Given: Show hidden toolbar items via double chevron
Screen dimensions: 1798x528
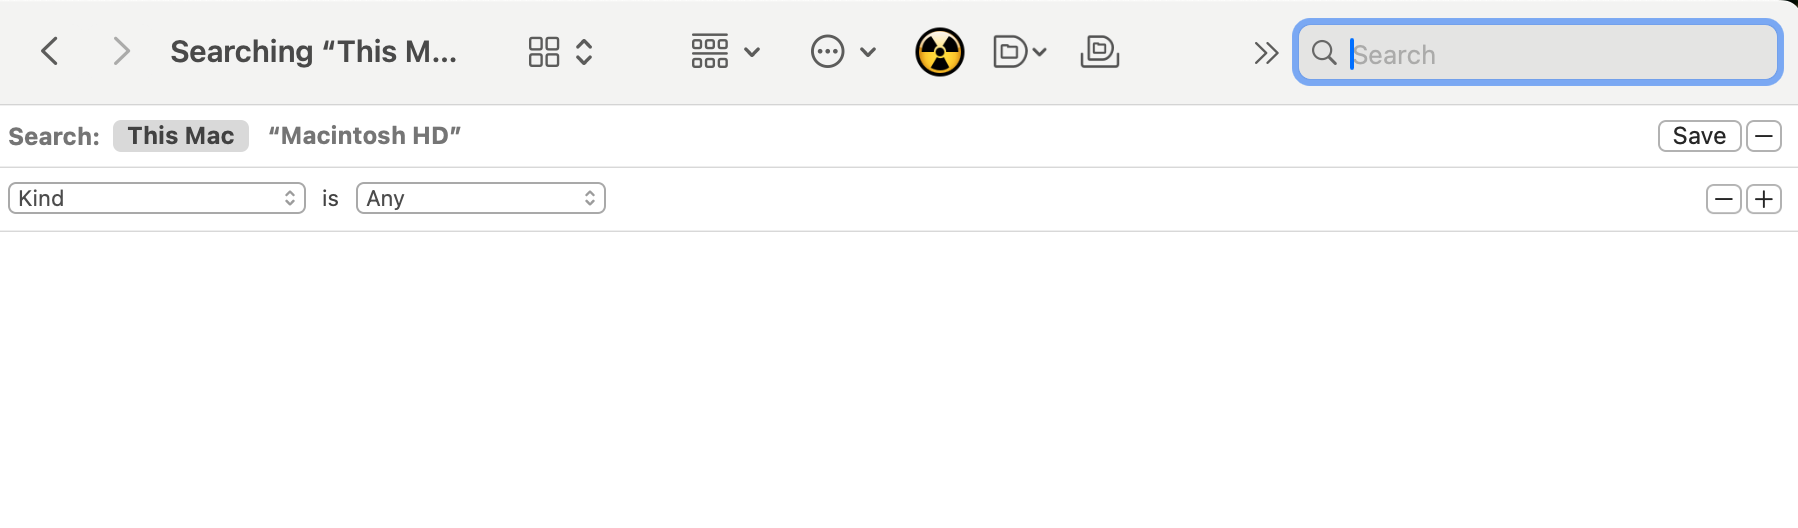Looking at the screenshot, I should pos(1266,53).
